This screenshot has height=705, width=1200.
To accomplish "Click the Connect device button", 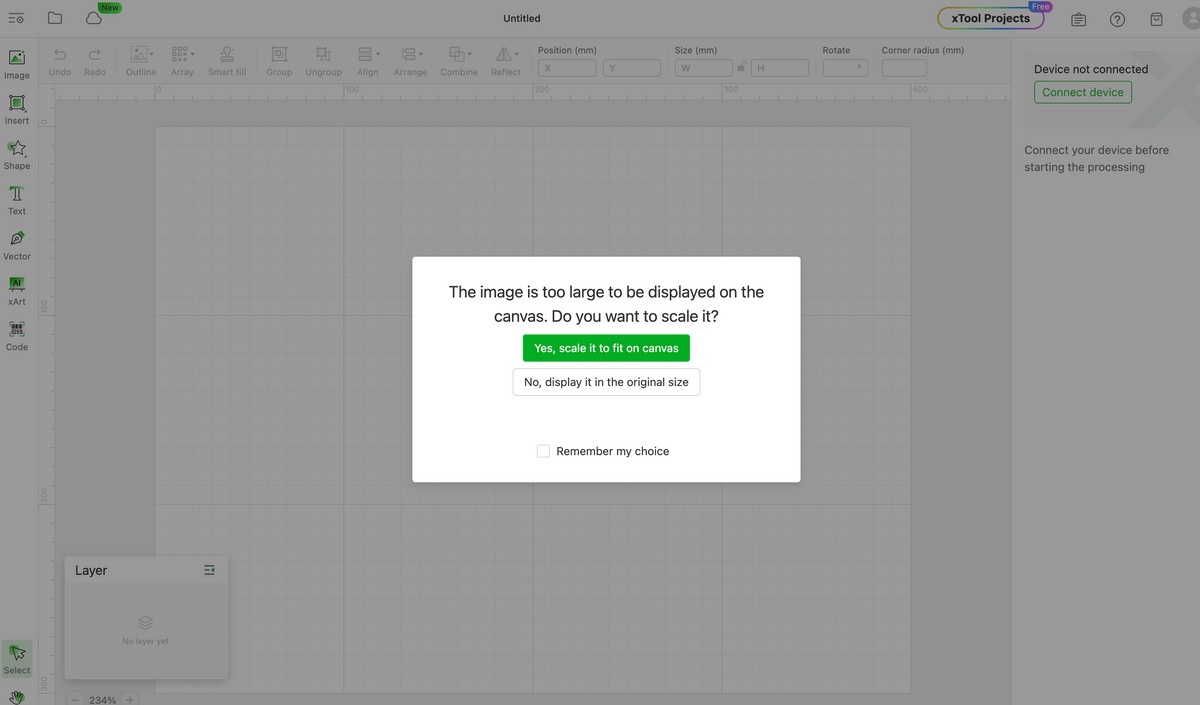I will click(x=1083, y=92).
